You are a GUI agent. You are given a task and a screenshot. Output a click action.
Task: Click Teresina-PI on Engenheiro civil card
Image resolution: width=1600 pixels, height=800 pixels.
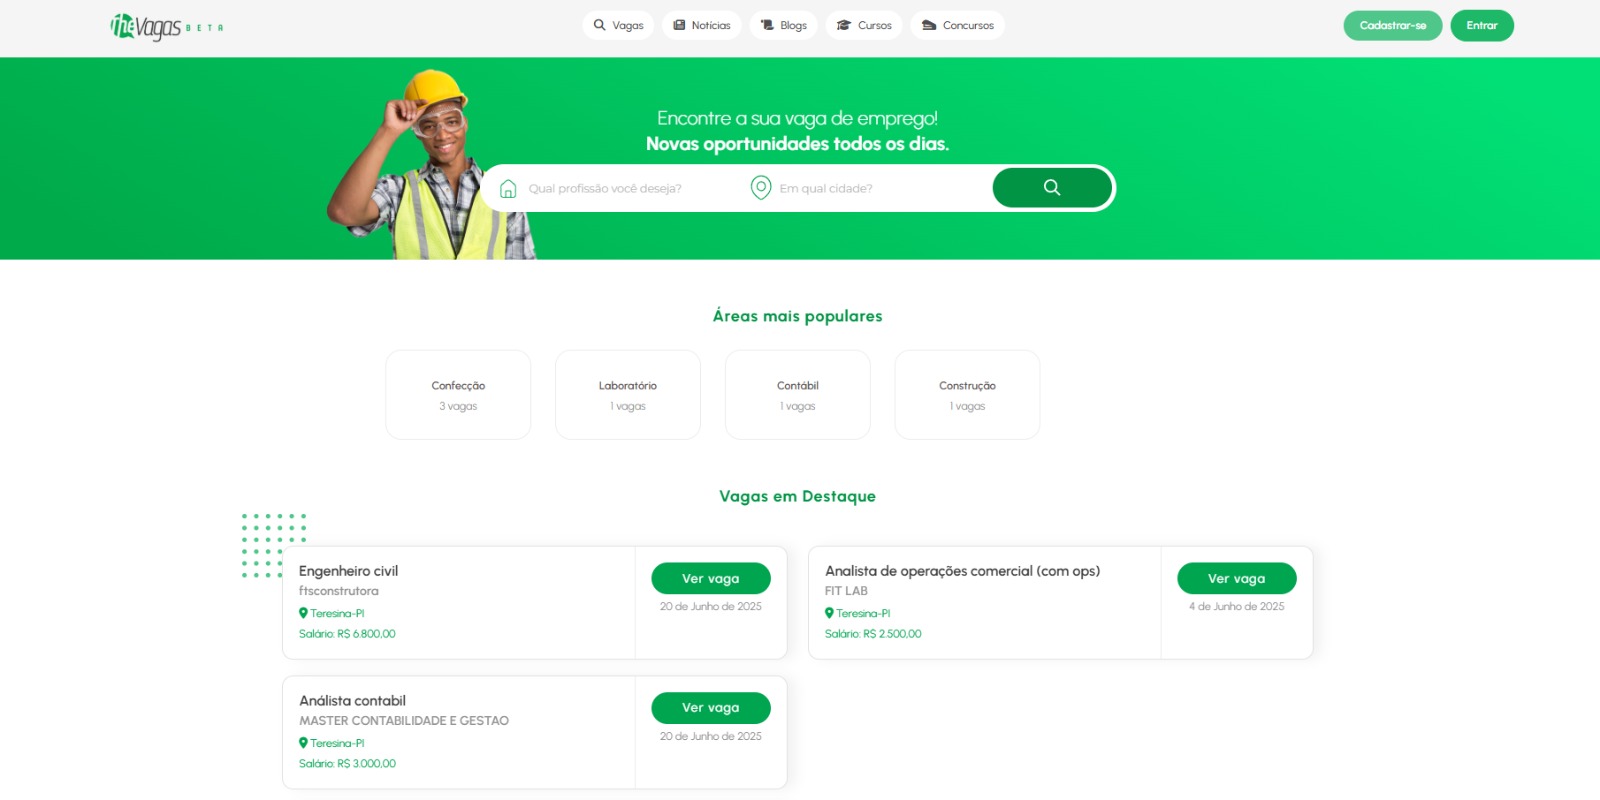(x=337, y=613)
